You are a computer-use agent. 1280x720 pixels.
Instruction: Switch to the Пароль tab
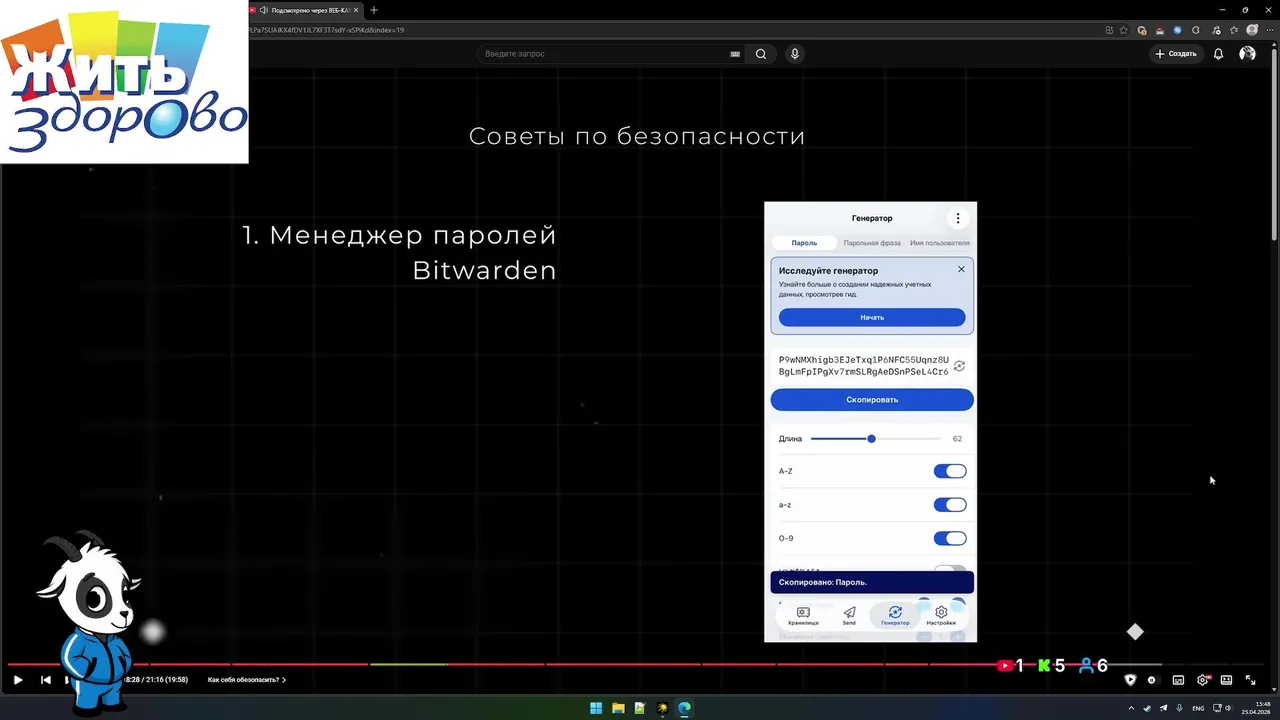[804, 243]
